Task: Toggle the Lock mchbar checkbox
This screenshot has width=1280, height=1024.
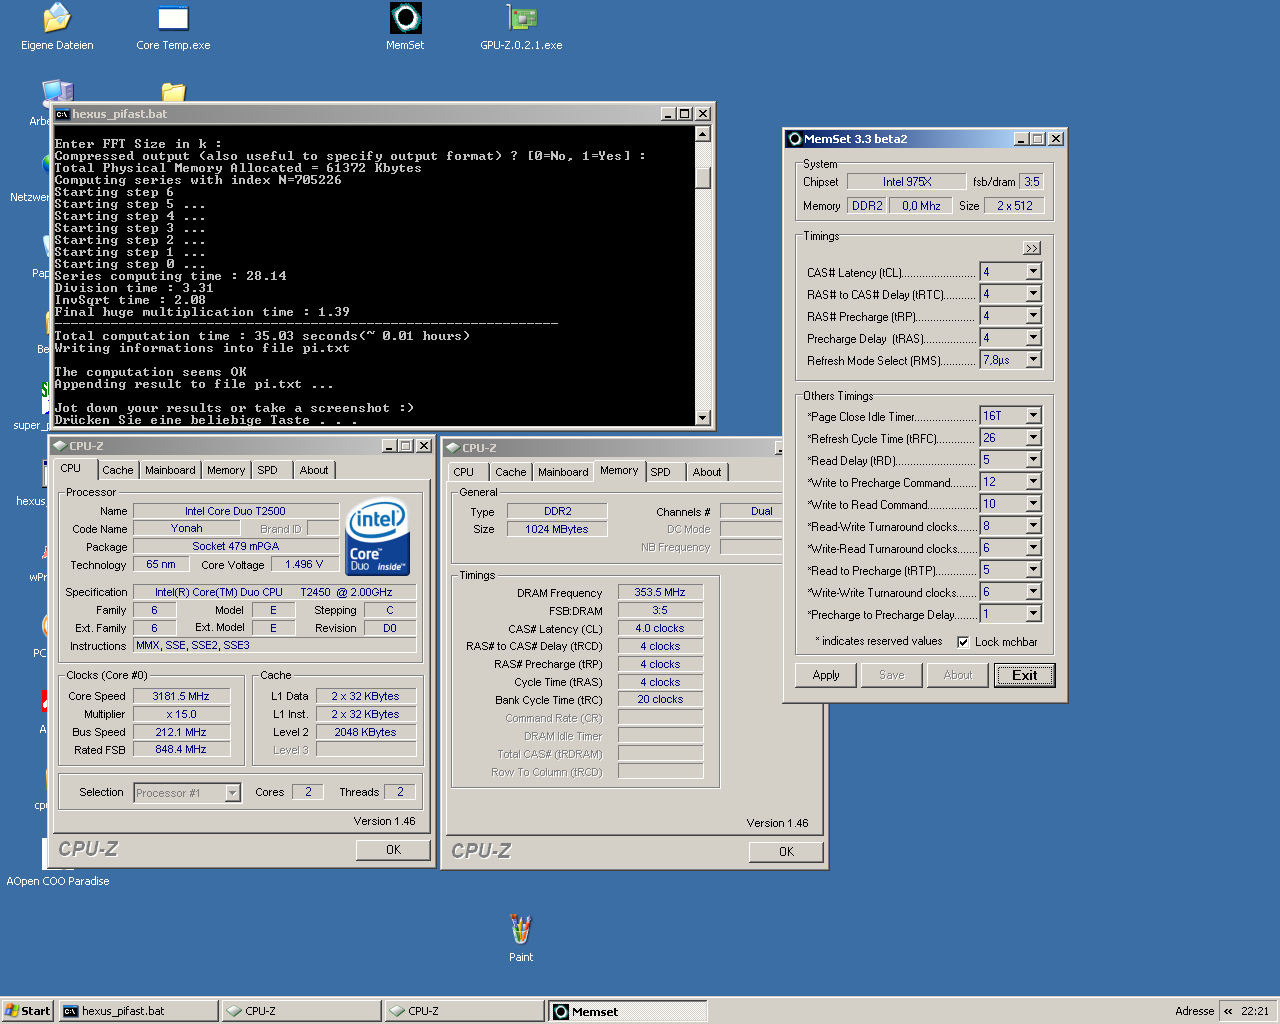Action: (x=963, y=642)
